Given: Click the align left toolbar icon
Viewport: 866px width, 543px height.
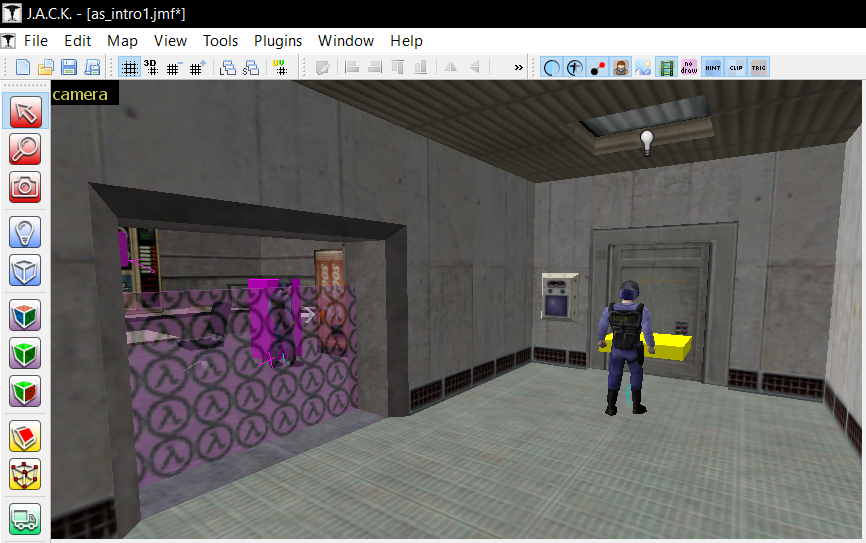Looking at the screenshot, I should [351, 67].
